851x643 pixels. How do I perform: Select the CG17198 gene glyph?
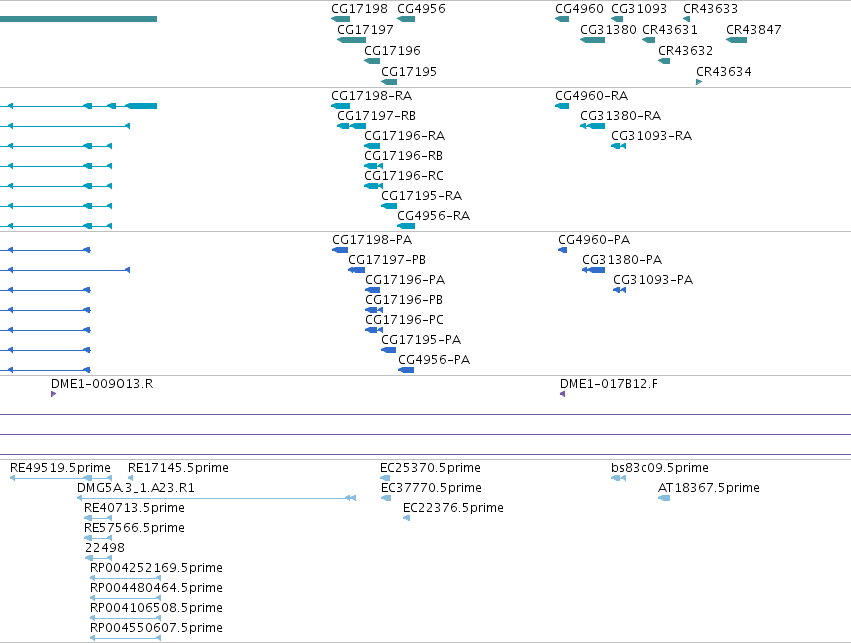coord(340,19)
